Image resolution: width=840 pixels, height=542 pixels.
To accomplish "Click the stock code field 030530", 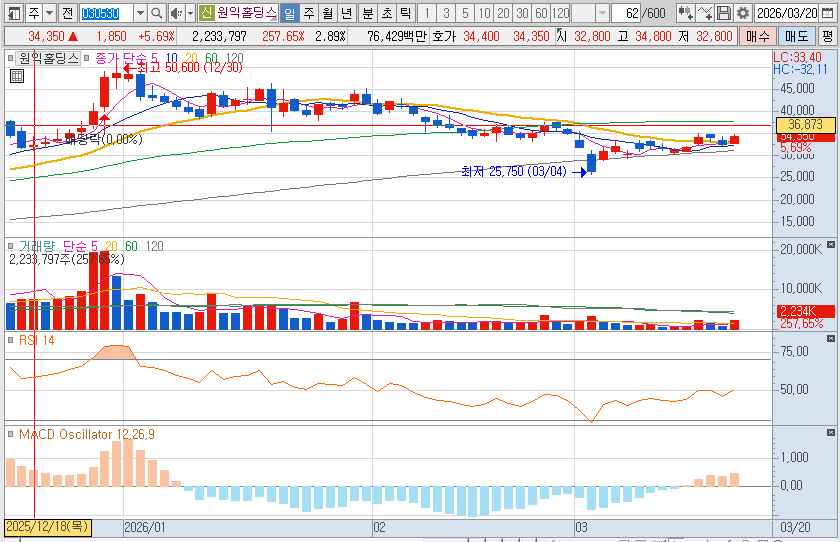I will click(x=106, y=13).
